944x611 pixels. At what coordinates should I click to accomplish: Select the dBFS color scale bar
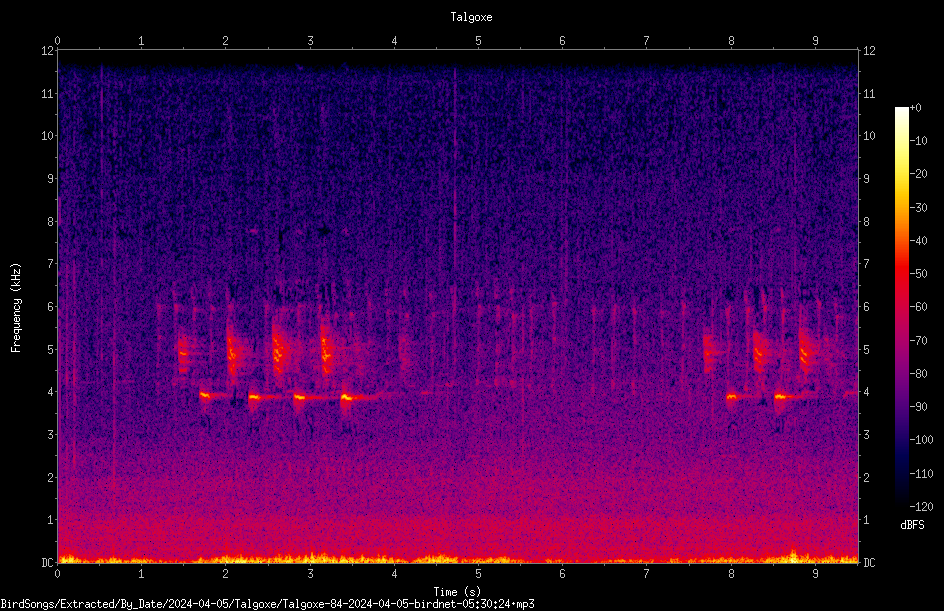[x=901, y=306]
